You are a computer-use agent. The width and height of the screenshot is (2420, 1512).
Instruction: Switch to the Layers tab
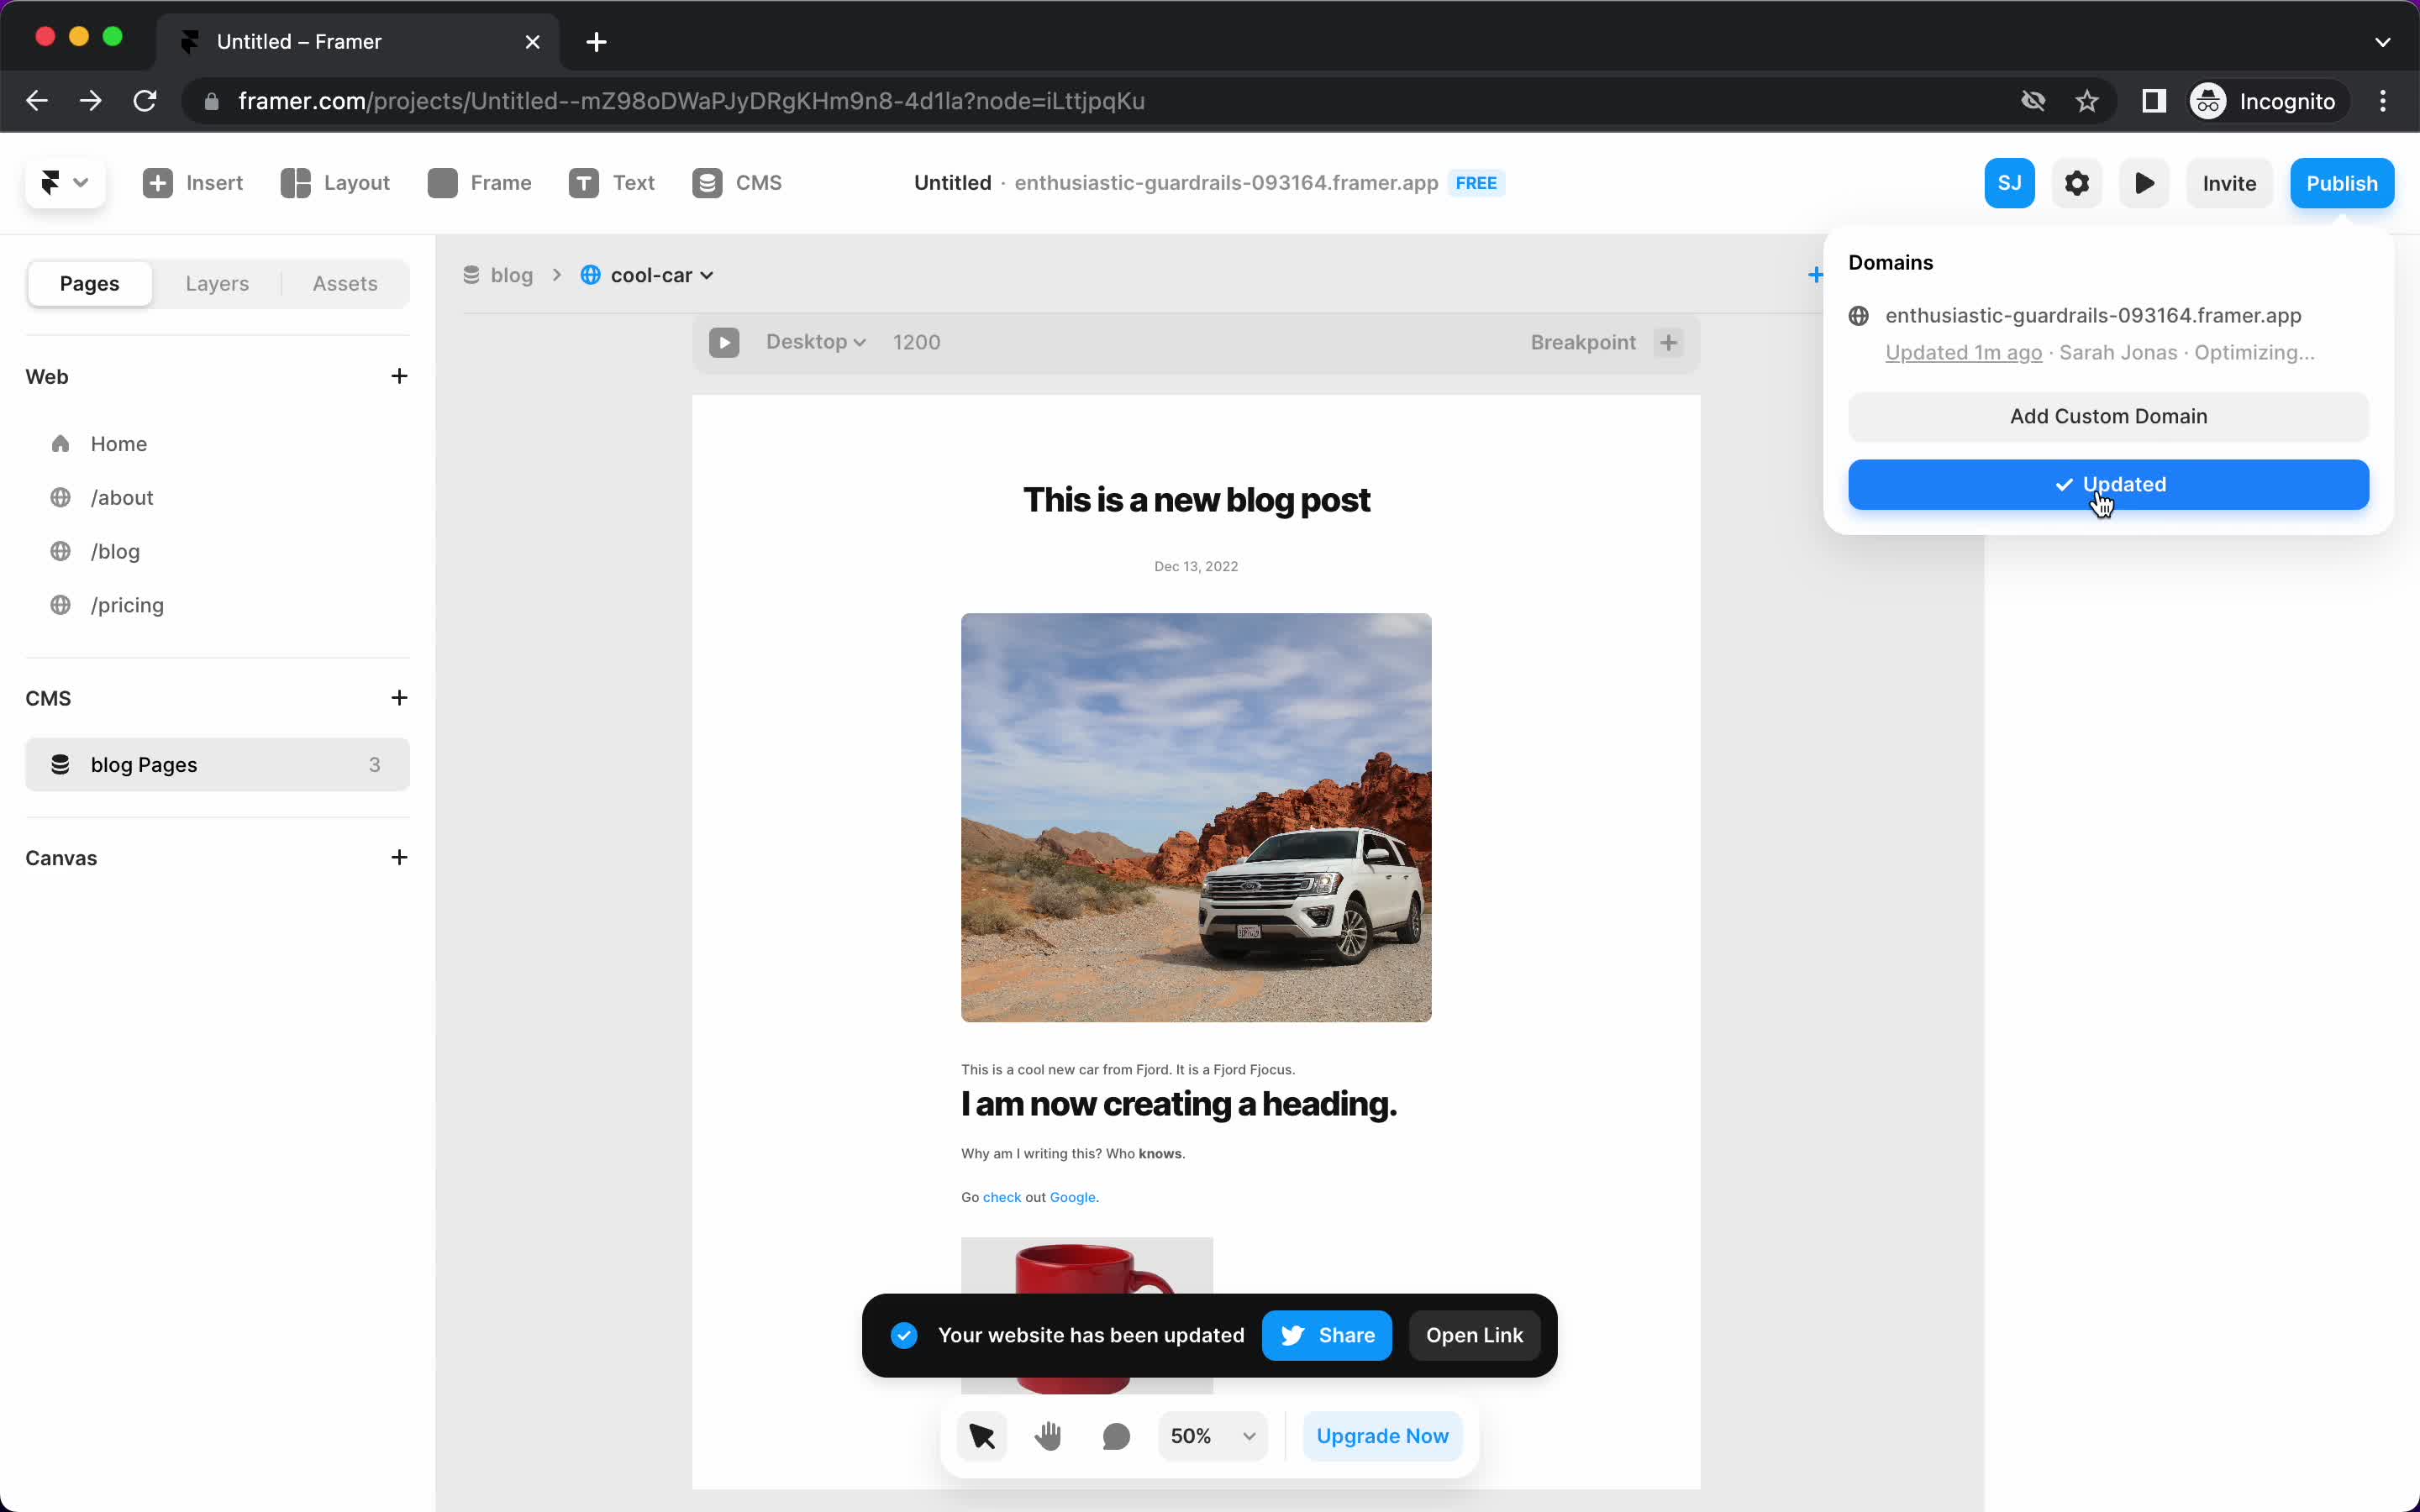[216, 282]
